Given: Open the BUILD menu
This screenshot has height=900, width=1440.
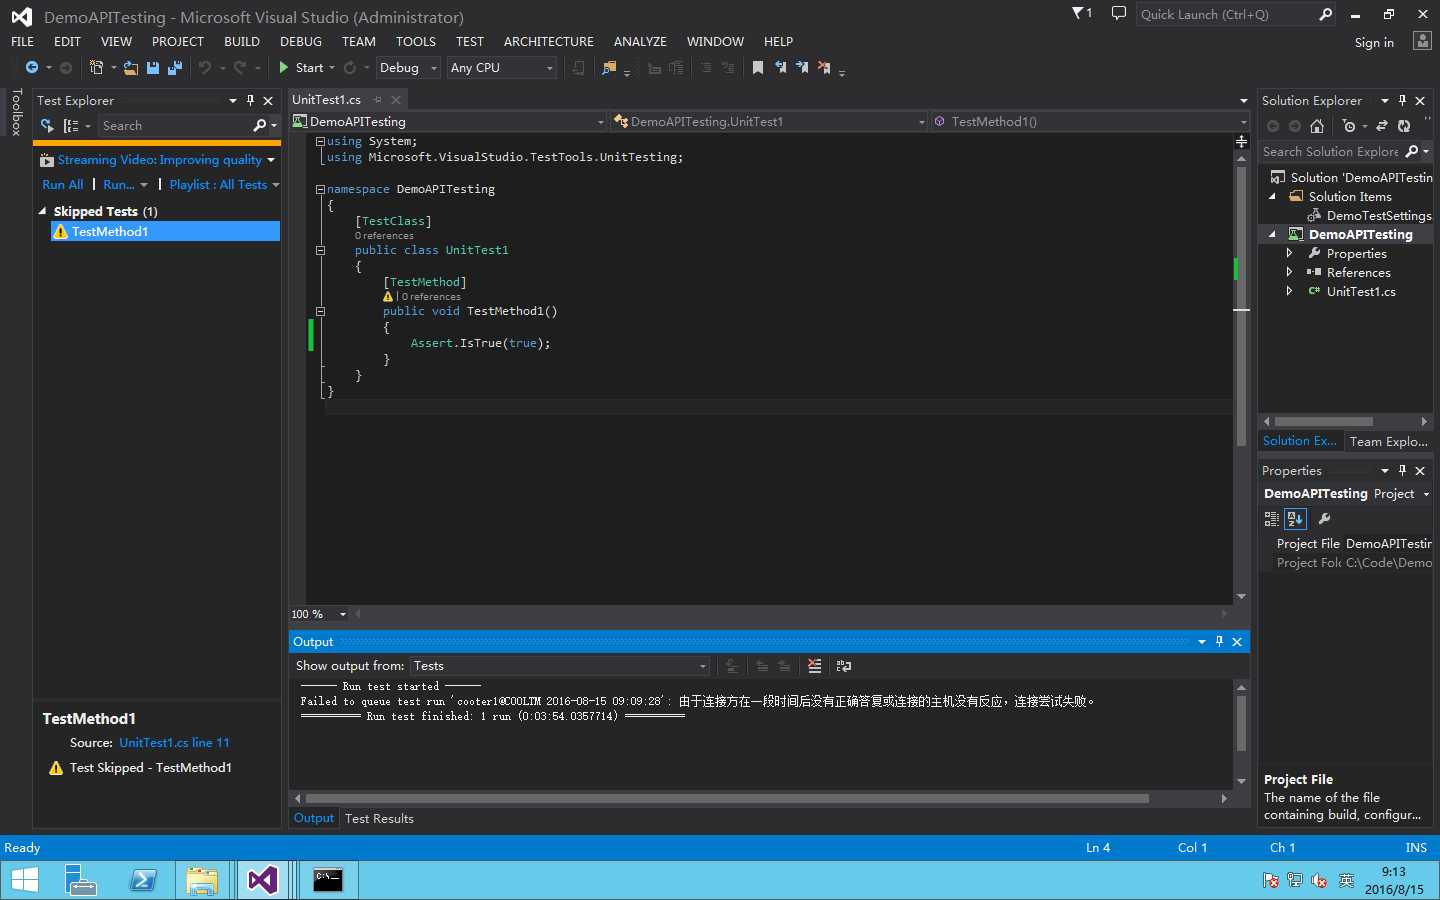Looking at the screenshot, I should (242, 42).
